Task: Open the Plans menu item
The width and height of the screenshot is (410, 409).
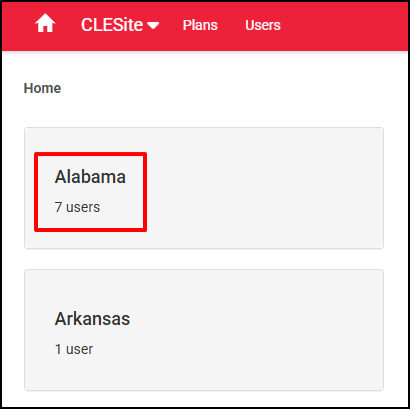Action: click(200, 25)
